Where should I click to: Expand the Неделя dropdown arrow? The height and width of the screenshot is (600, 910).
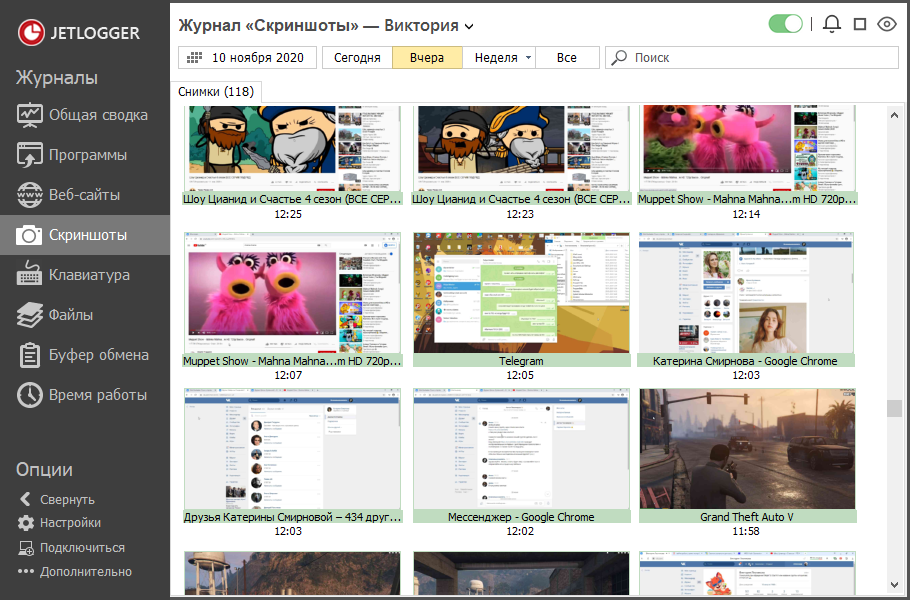pos(528,57)
